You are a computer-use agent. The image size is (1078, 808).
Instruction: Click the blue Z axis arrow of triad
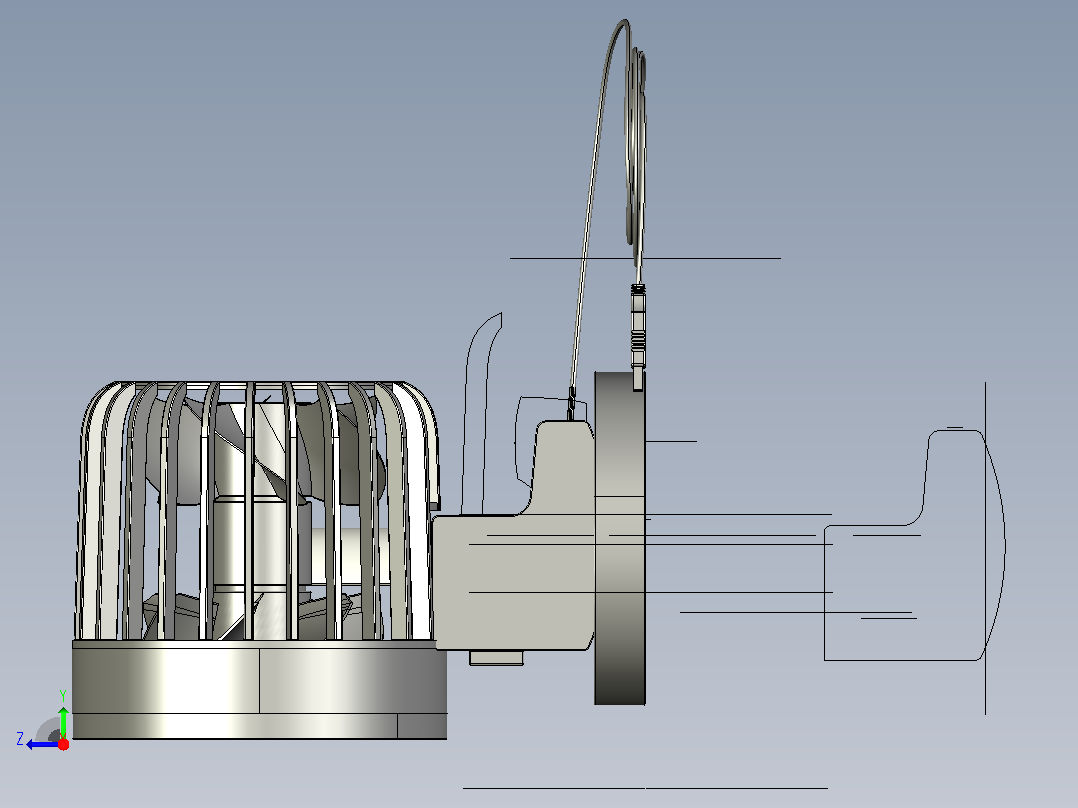(x=43, y=744)
